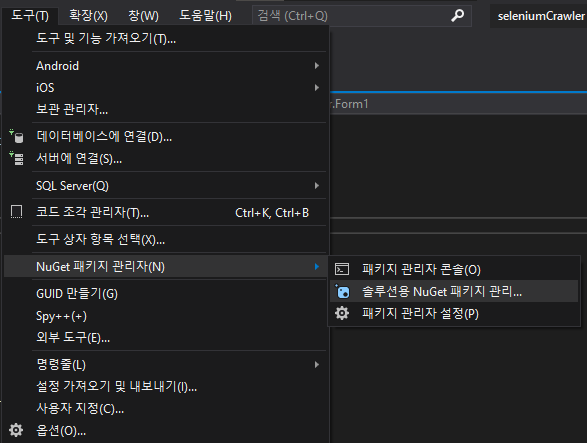Select the SQL Server(Q) entry
587x443 pixels.
166,185
